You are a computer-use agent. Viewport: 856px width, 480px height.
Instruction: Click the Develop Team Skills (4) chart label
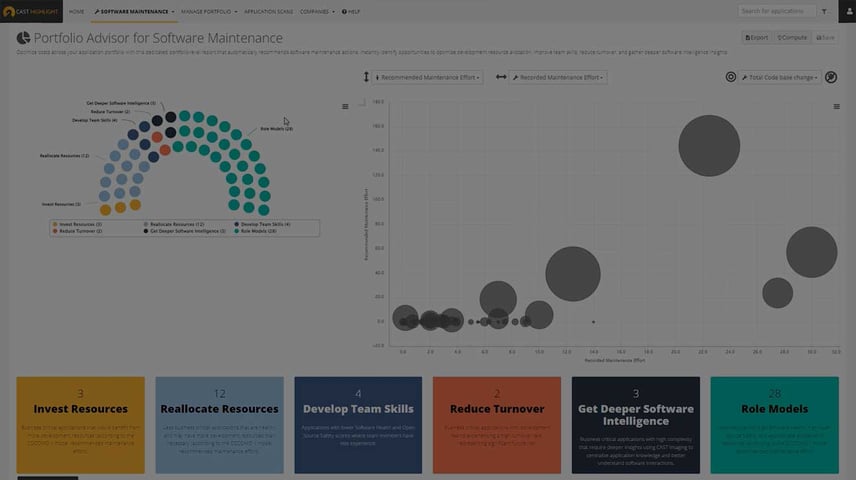[x=94, y=120]
